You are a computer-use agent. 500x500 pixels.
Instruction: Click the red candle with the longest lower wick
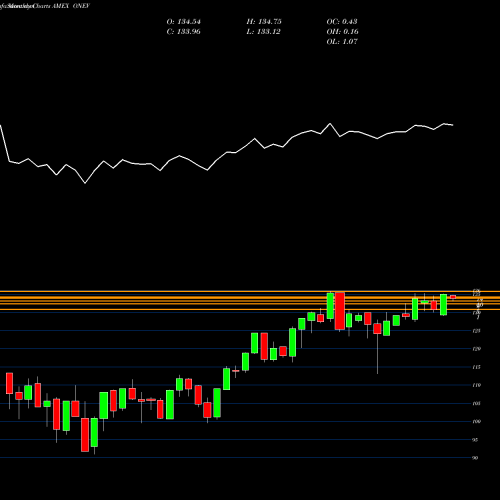point(377,328)
